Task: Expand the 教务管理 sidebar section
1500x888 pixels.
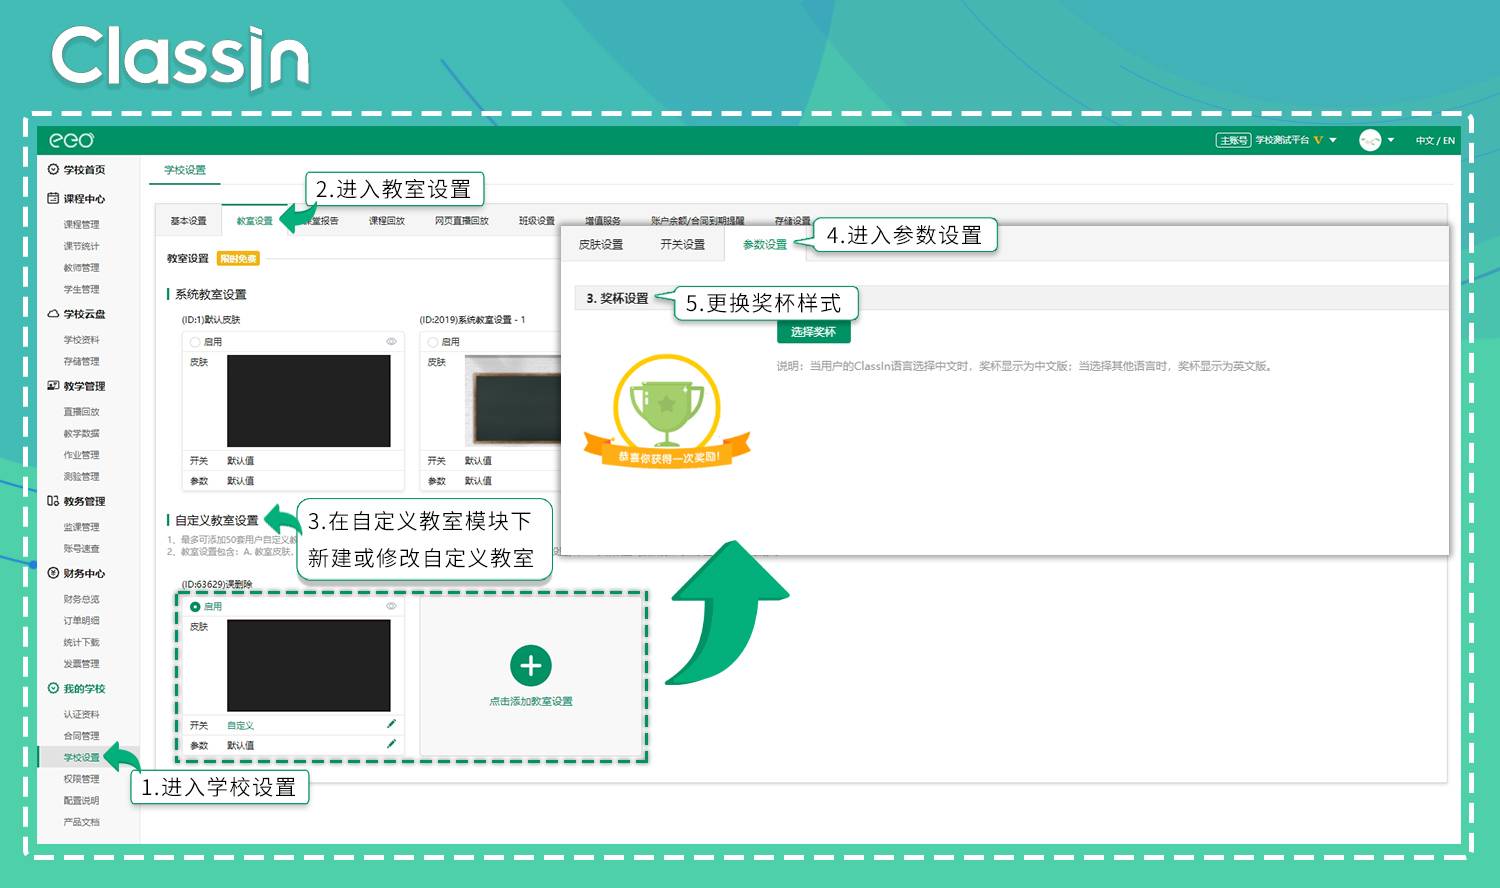Action: tap(84, 501)
